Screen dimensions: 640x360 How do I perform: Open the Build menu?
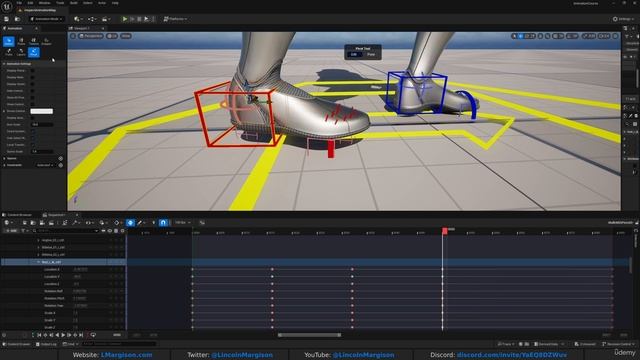point(73,3)
